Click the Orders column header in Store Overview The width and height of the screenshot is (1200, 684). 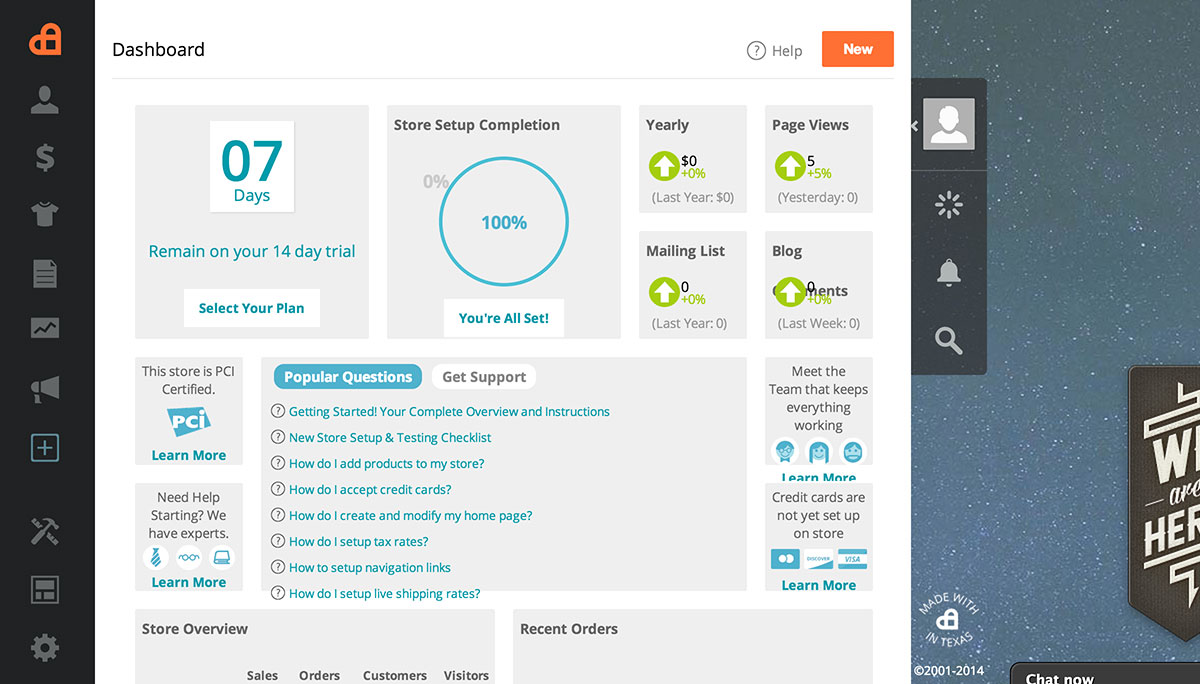point(320,676)
